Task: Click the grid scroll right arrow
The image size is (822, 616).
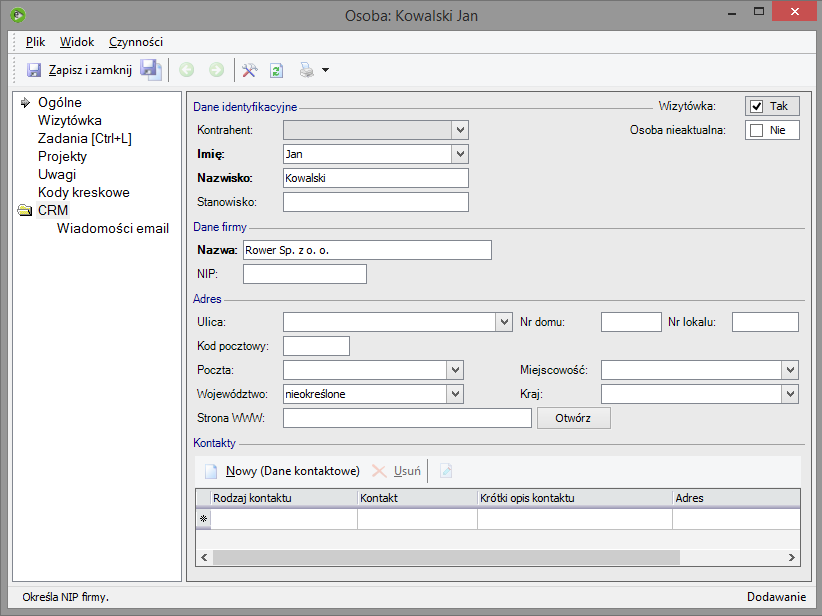Action: (792, 557)
